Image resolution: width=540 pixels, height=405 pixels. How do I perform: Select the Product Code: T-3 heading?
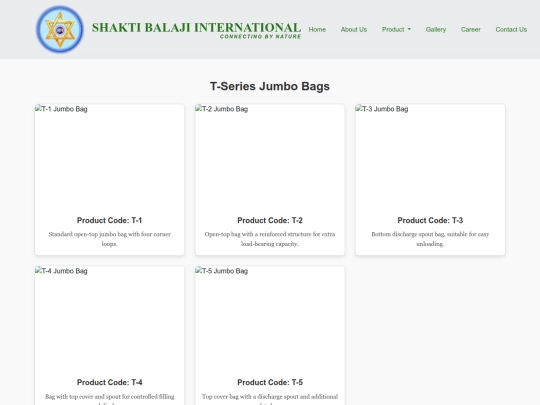click(x=430, y=220)
